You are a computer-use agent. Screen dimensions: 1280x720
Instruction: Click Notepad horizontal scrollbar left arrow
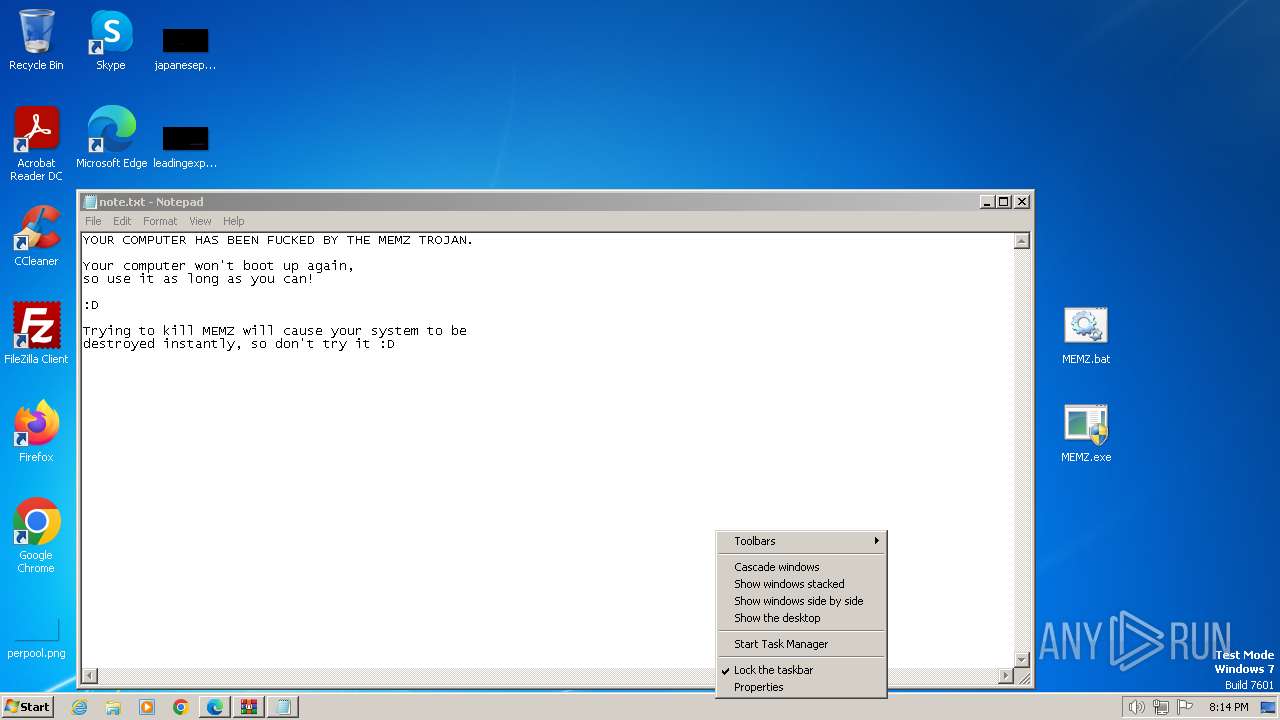coord(89,676)
